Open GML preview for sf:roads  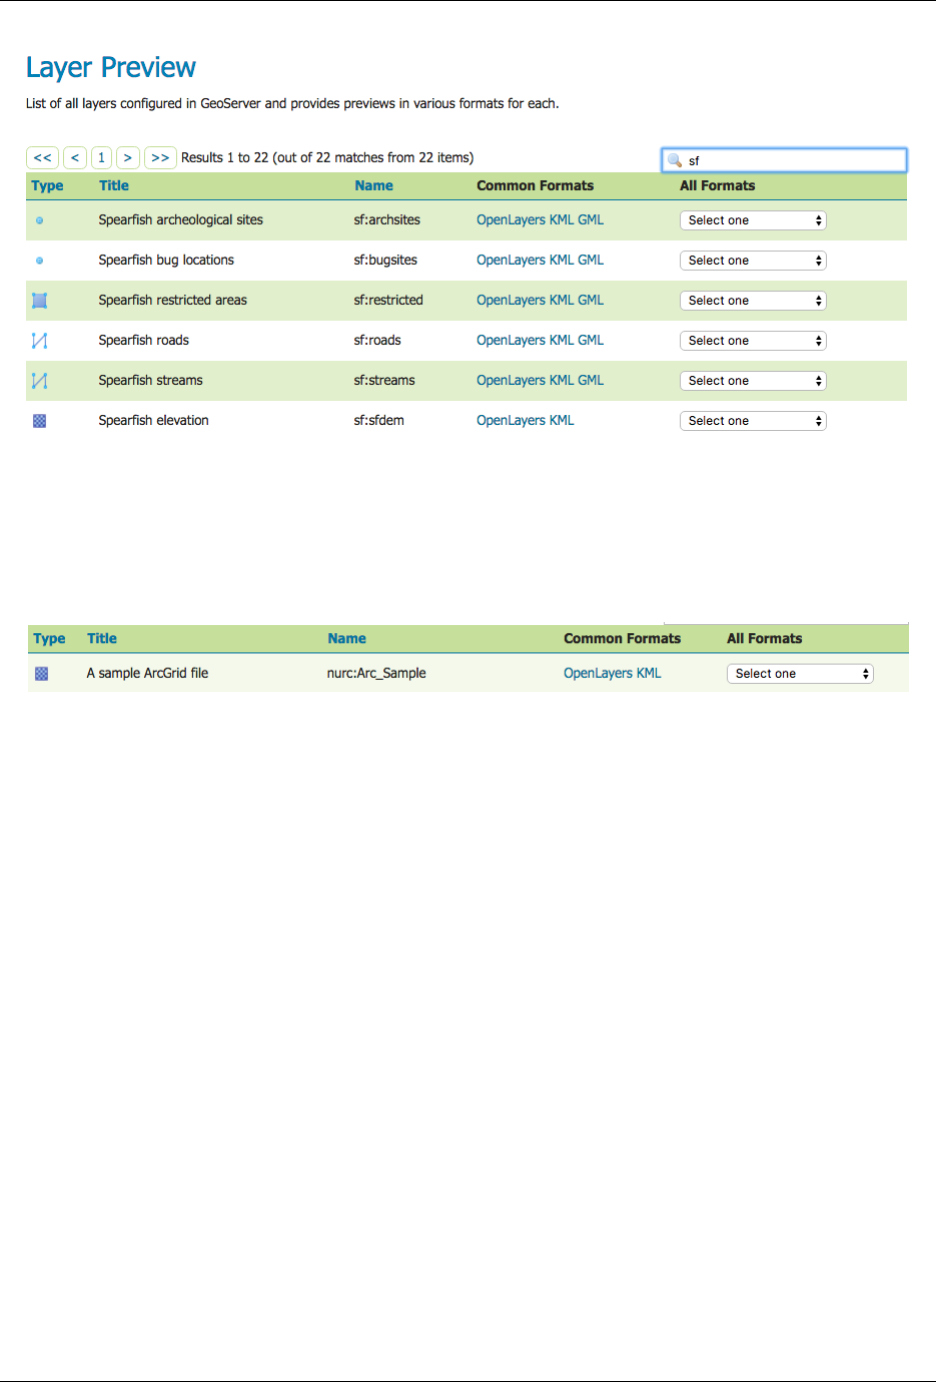591,340
